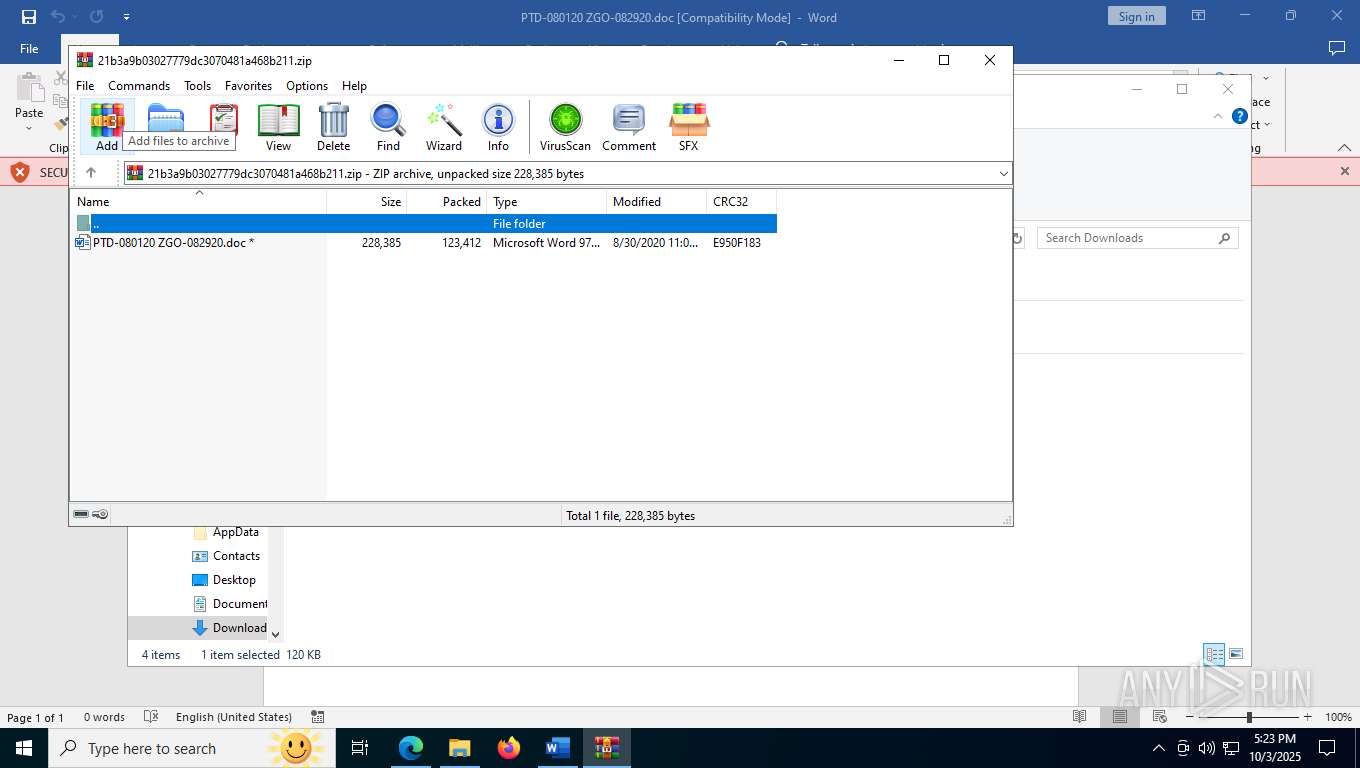This screenshot has height=768, width=1360.
Task: Click the Extract To folder icon in WinRAR
Action: point(165,118)
